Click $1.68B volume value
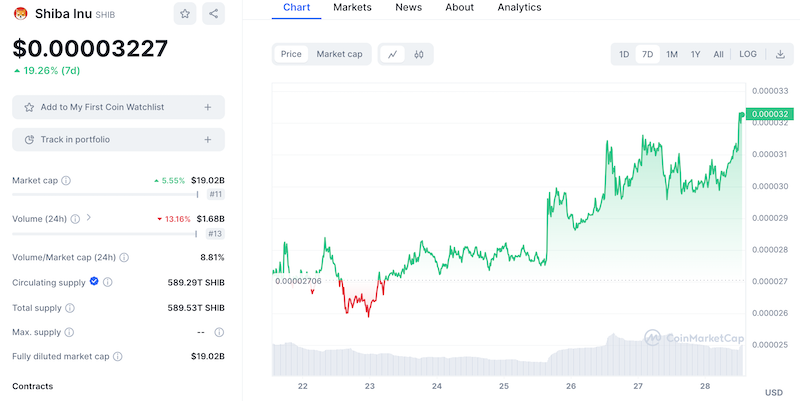 [210, 219]
